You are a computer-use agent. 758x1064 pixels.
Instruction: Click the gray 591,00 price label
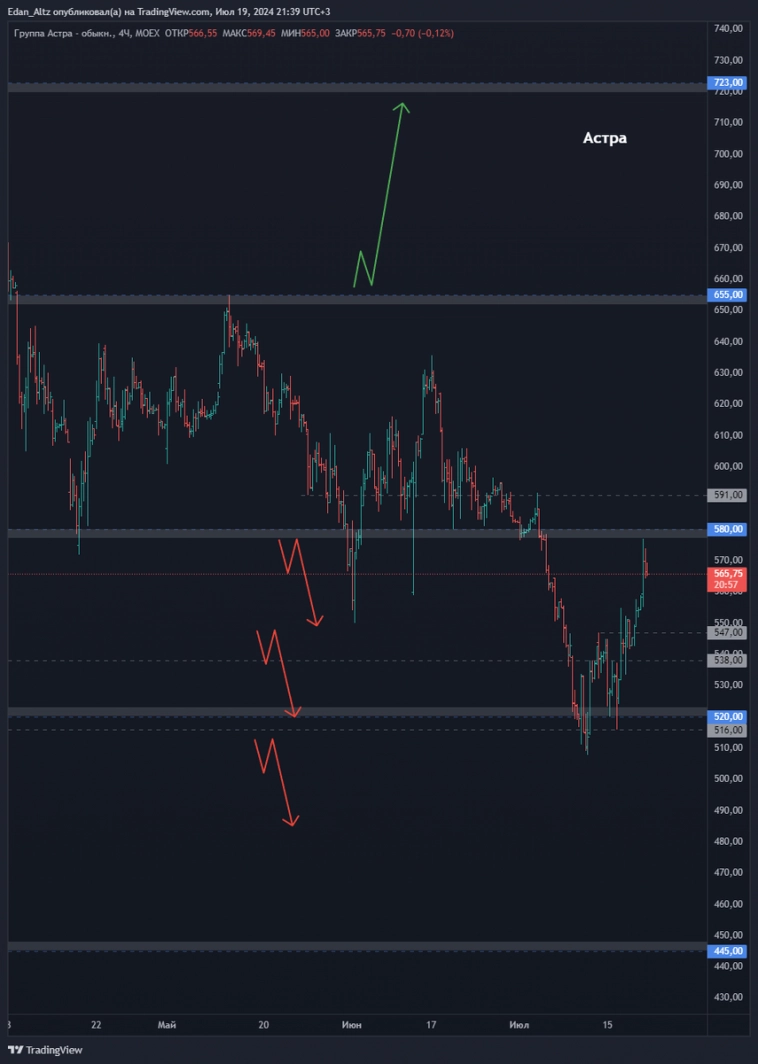pos(728,495)
